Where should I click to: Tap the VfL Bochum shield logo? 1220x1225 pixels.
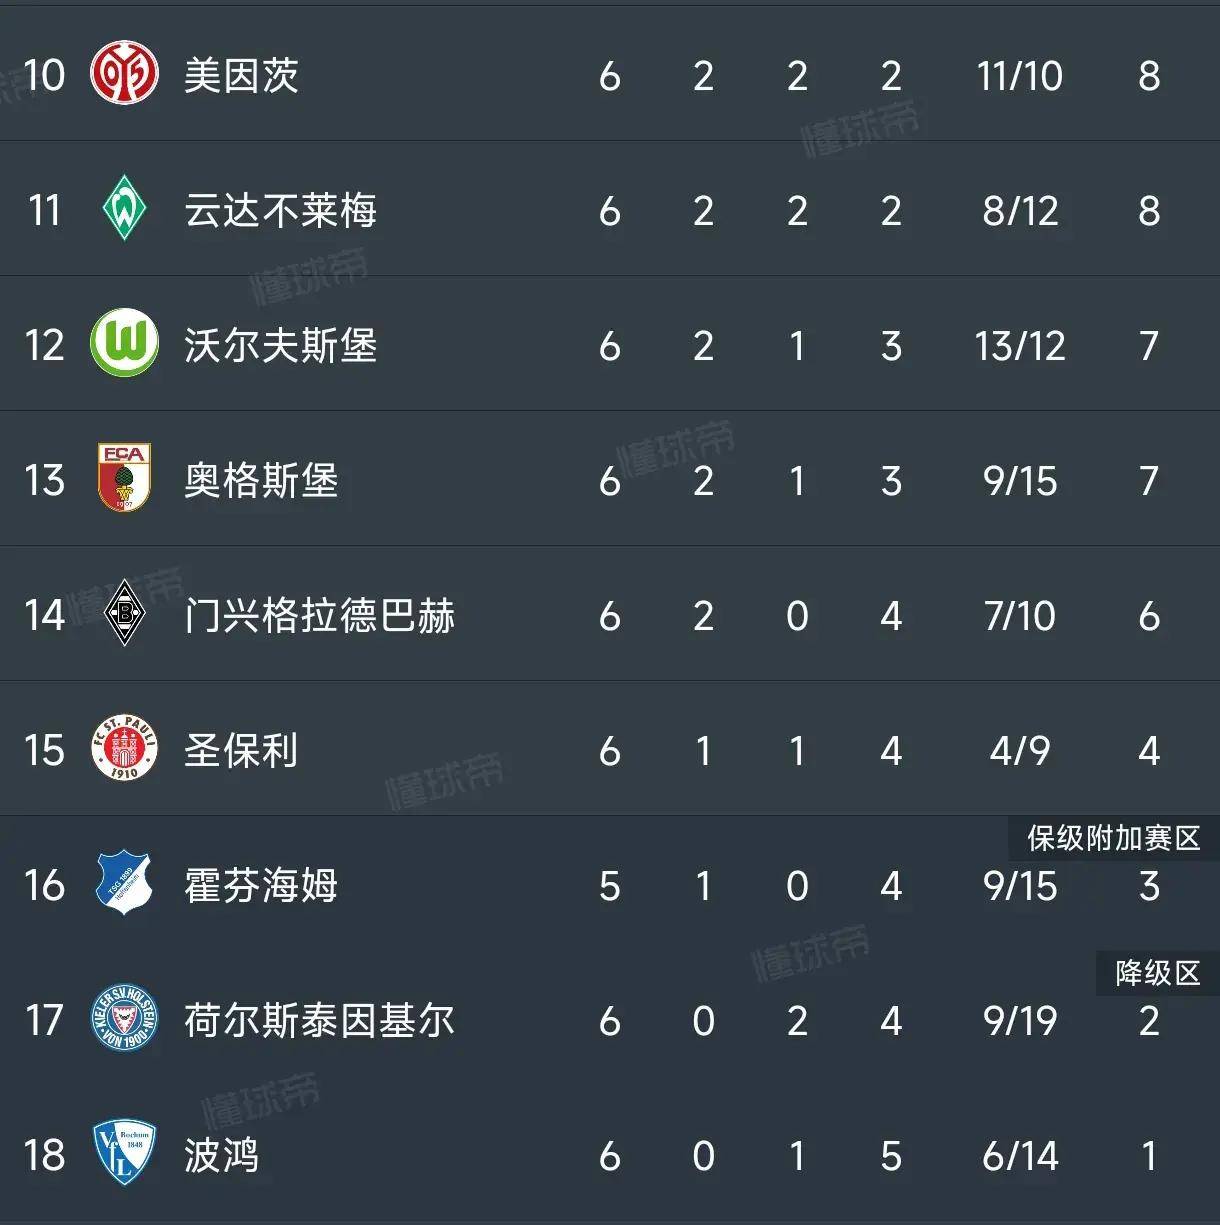pyautogui.click(x=124, y=1154)
